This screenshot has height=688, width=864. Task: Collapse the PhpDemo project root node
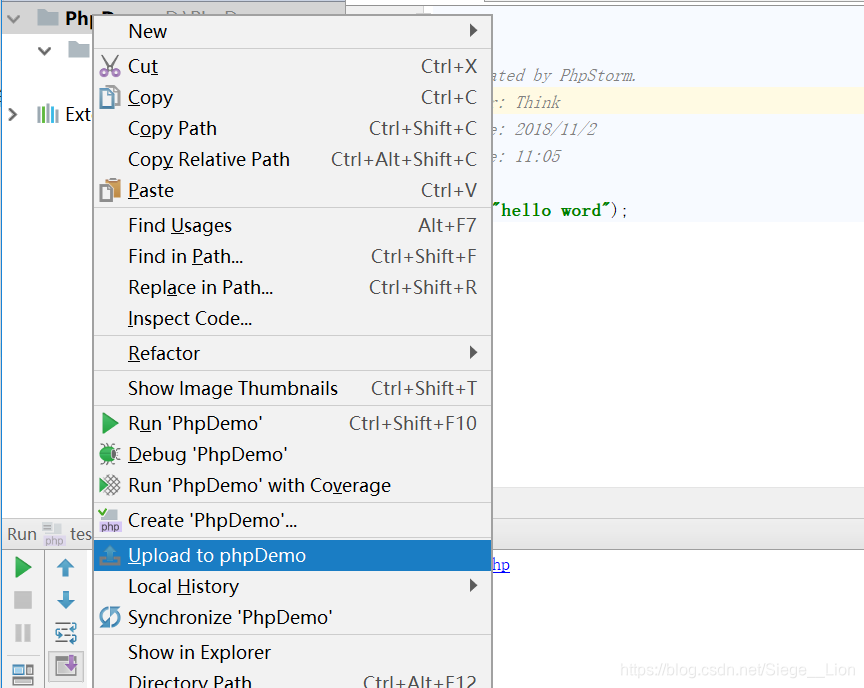coord(14,19)
